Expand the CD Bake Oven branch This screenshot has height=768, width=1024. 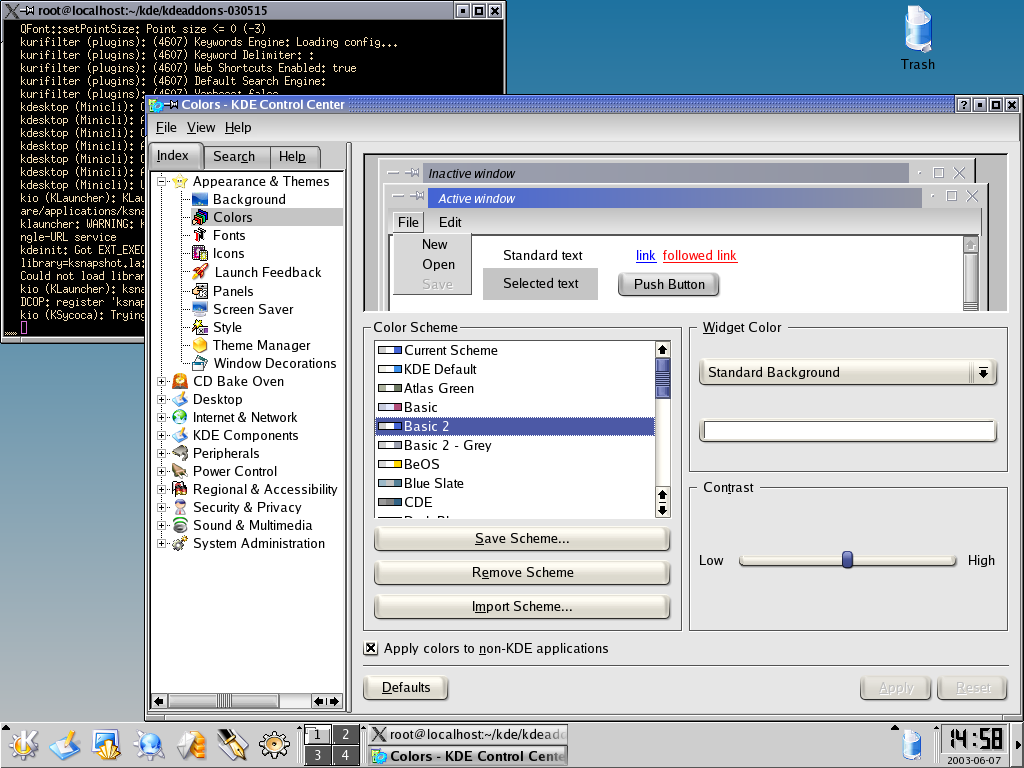[162, 381]
